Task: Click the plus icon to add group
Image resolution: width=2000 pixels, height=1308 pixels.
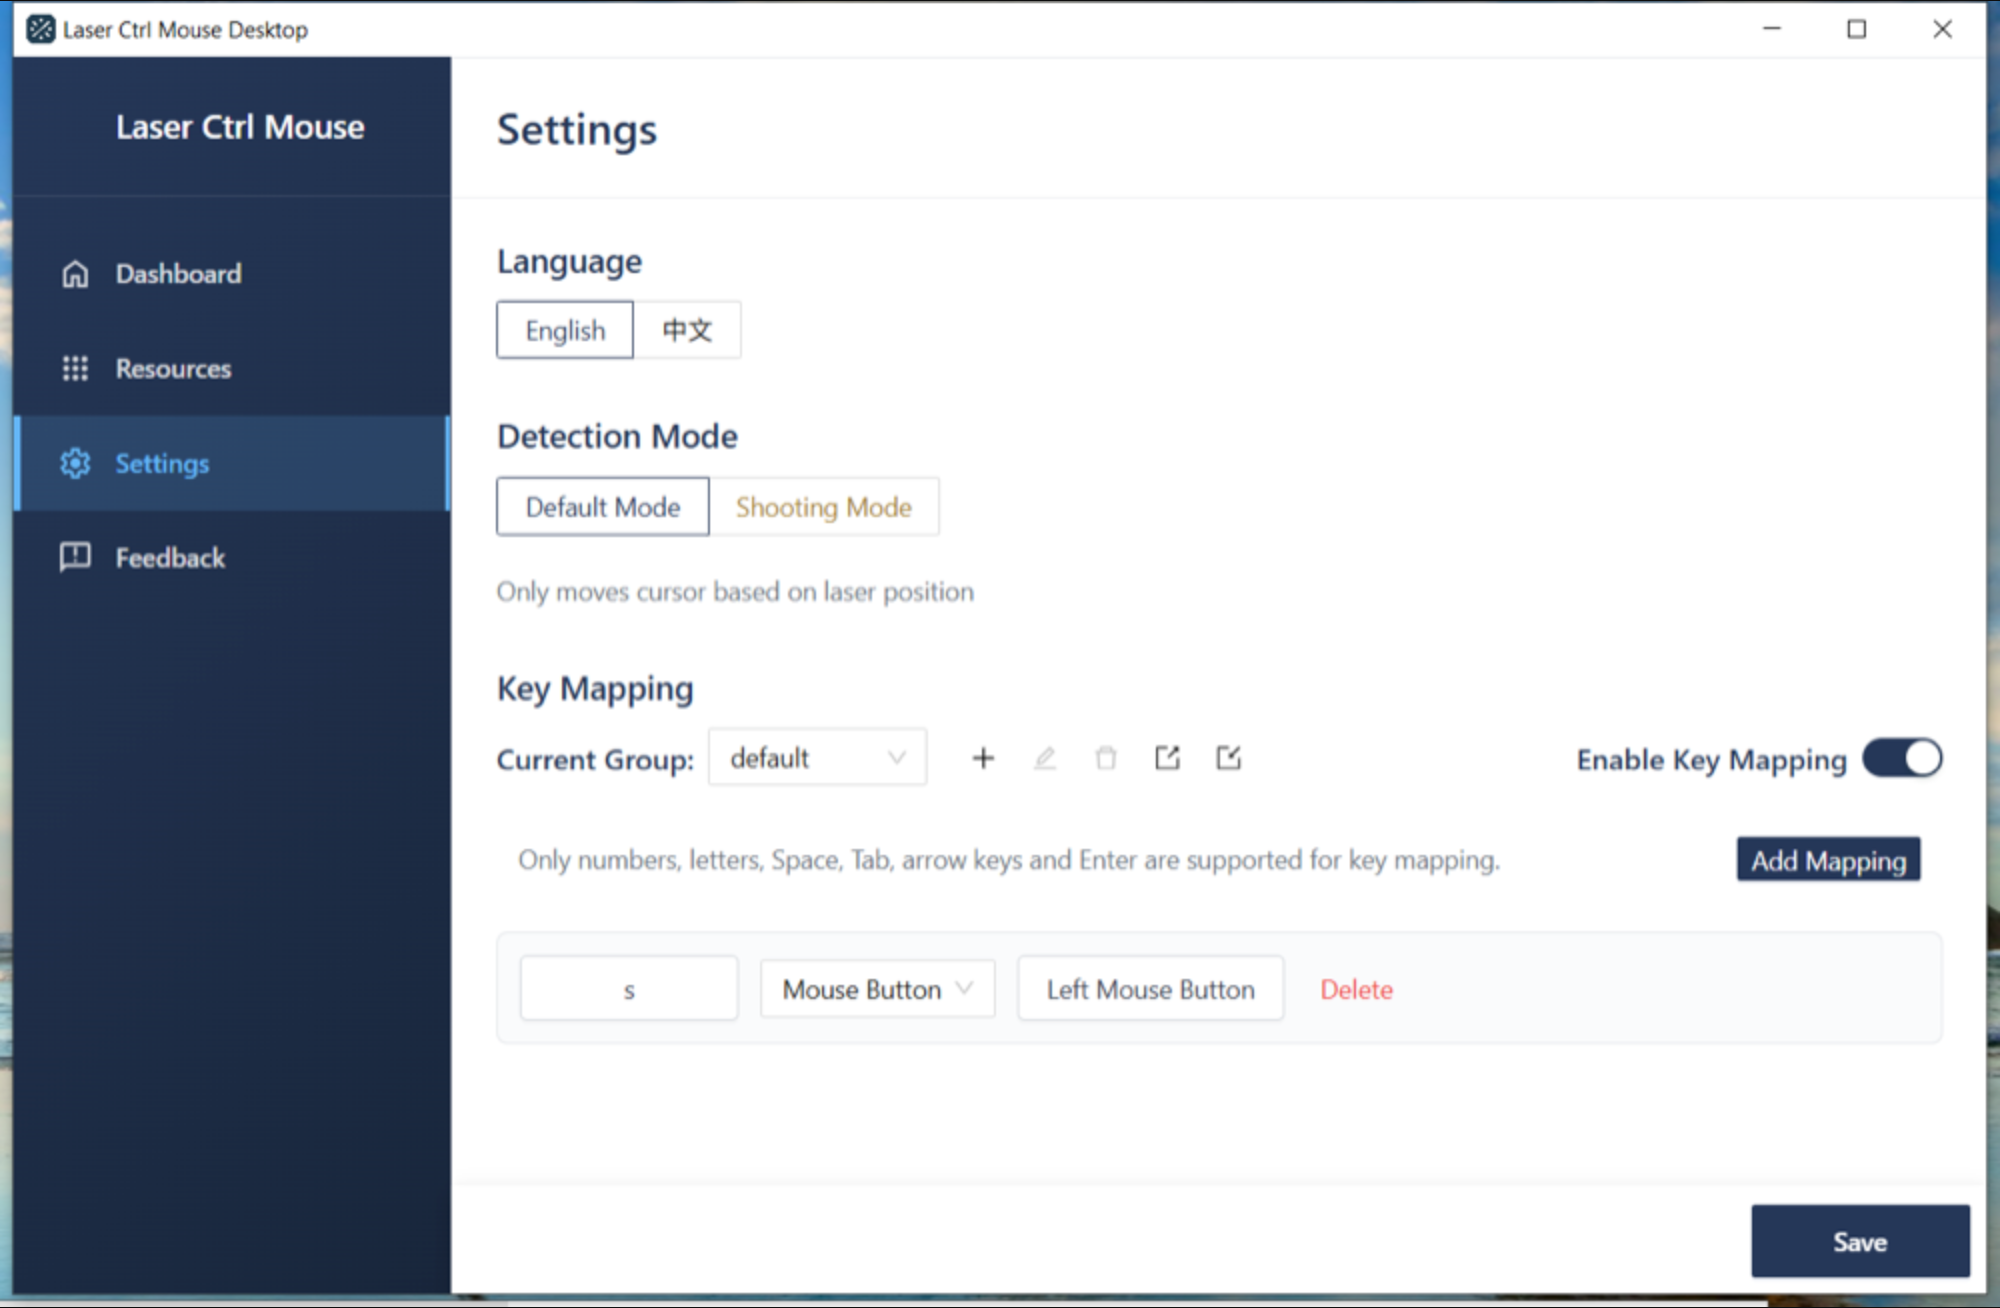Action: (983, 758)
